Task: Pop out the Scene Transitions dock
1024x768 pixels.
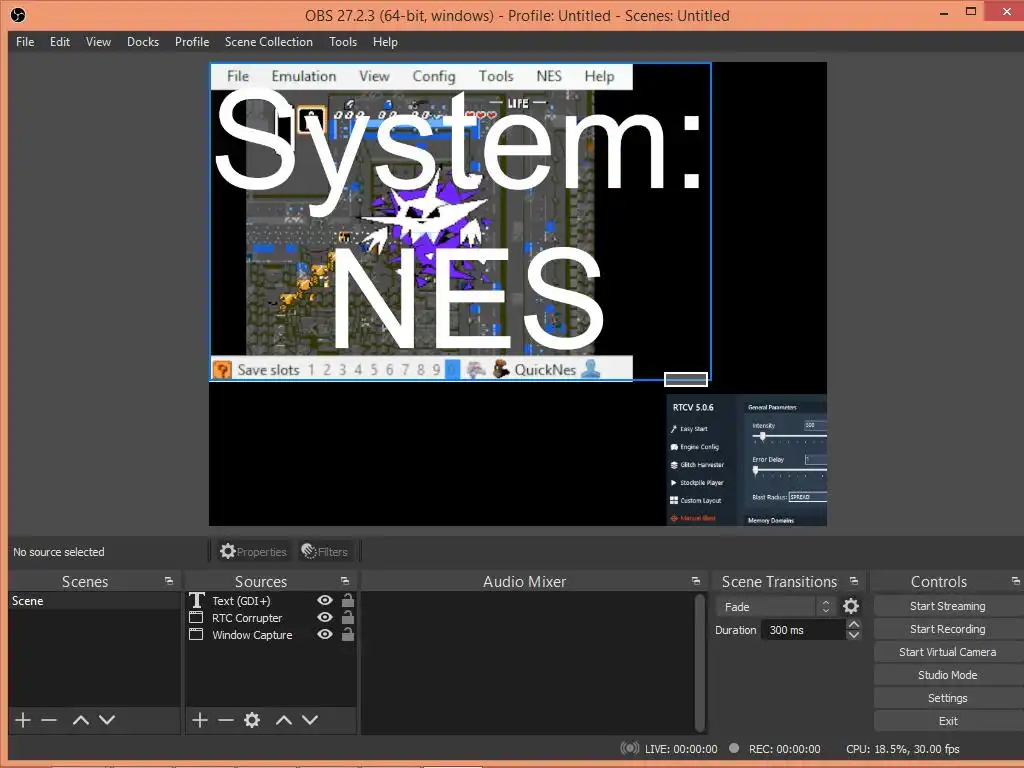Action: pyautogui.click(x=854, y=581)
